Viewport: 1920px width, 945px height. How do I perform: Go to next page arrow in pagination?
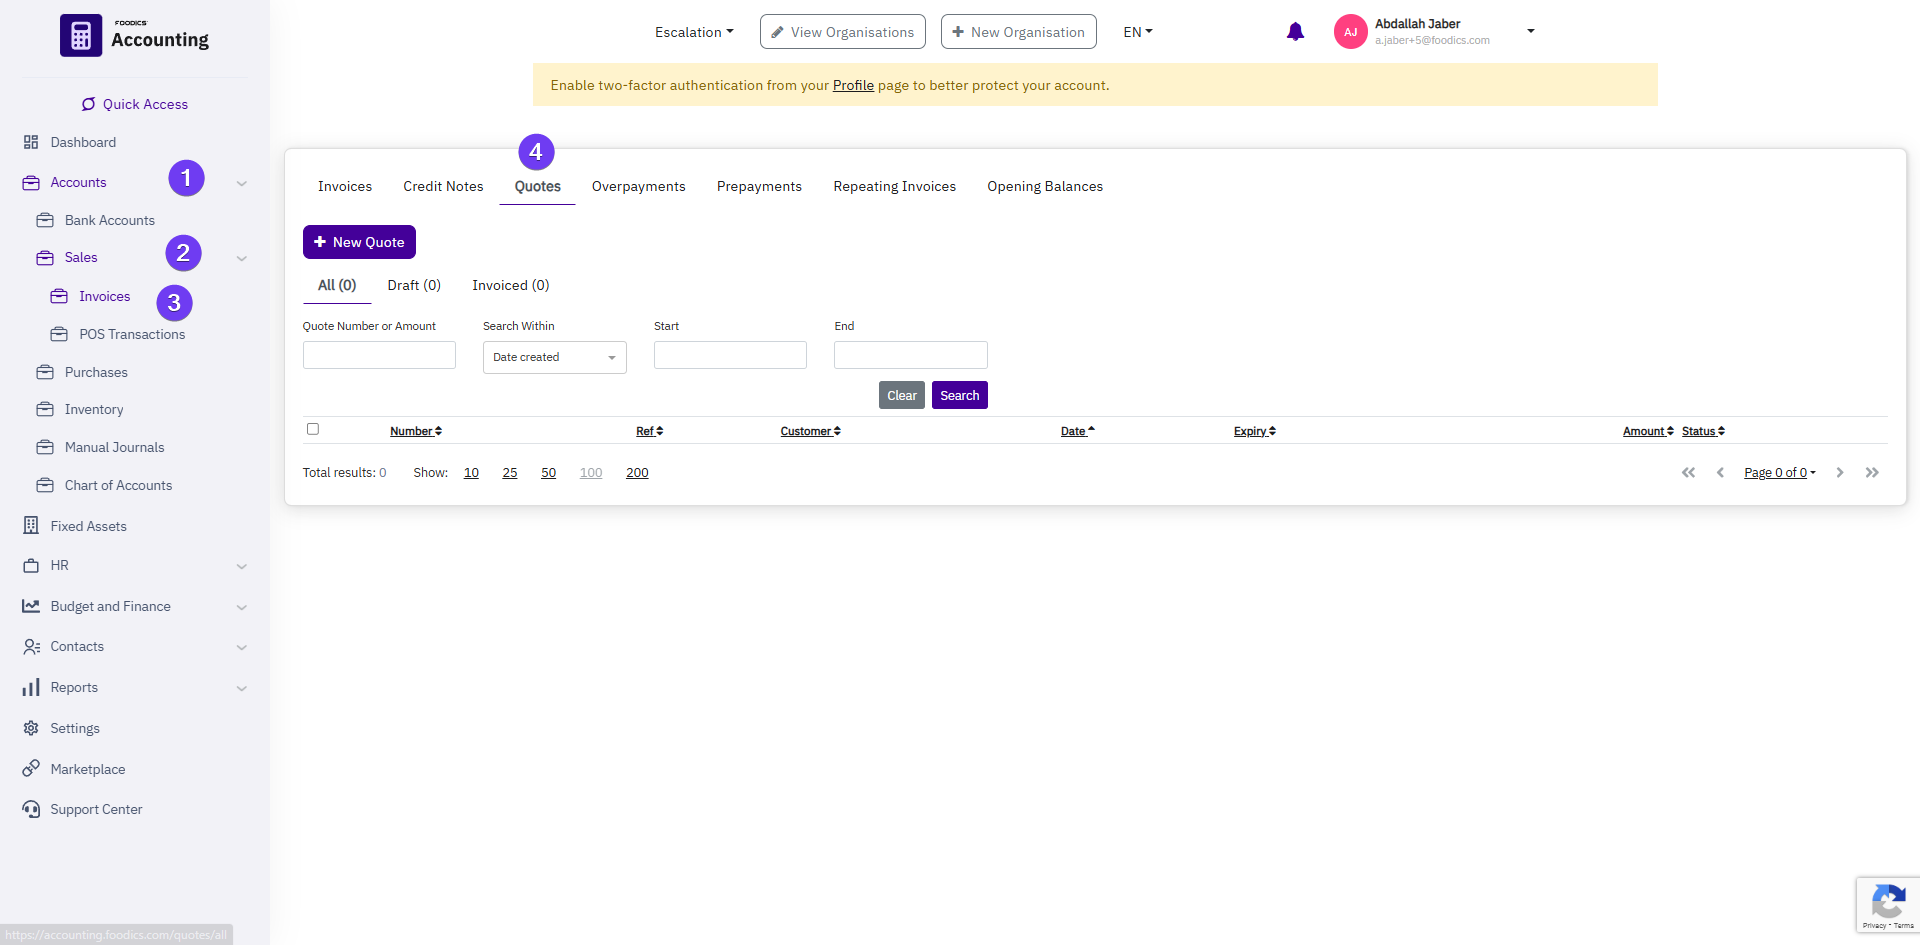pos(1840,473)
